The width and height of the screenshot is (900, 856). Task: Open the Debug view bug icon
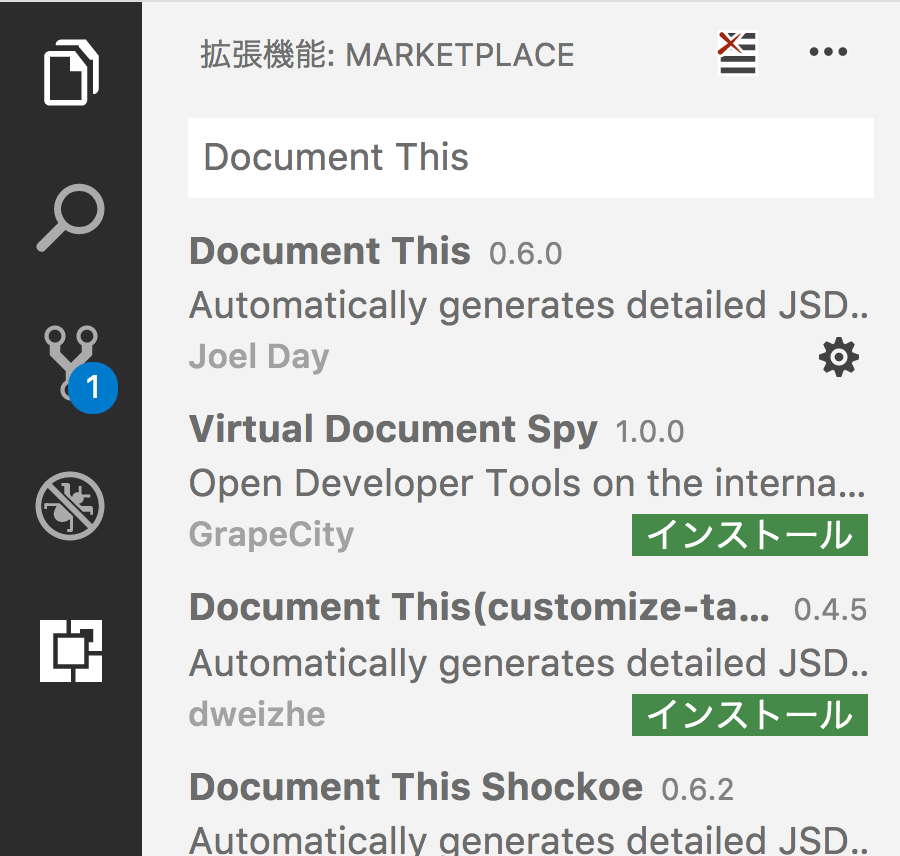(x=70, y=506)
